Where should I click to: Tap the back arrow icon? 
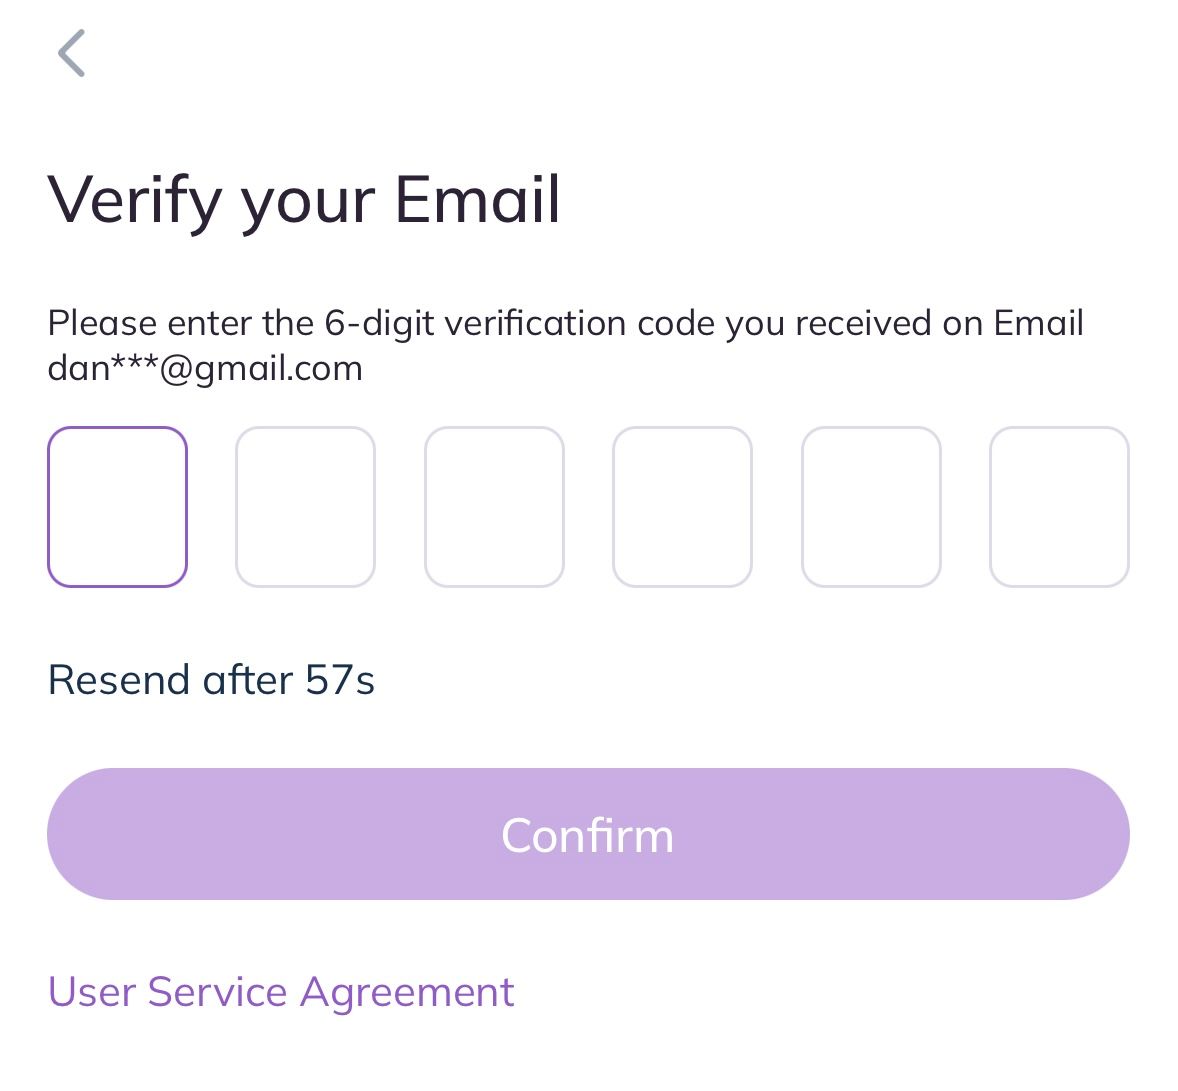[x=71, y=53]
